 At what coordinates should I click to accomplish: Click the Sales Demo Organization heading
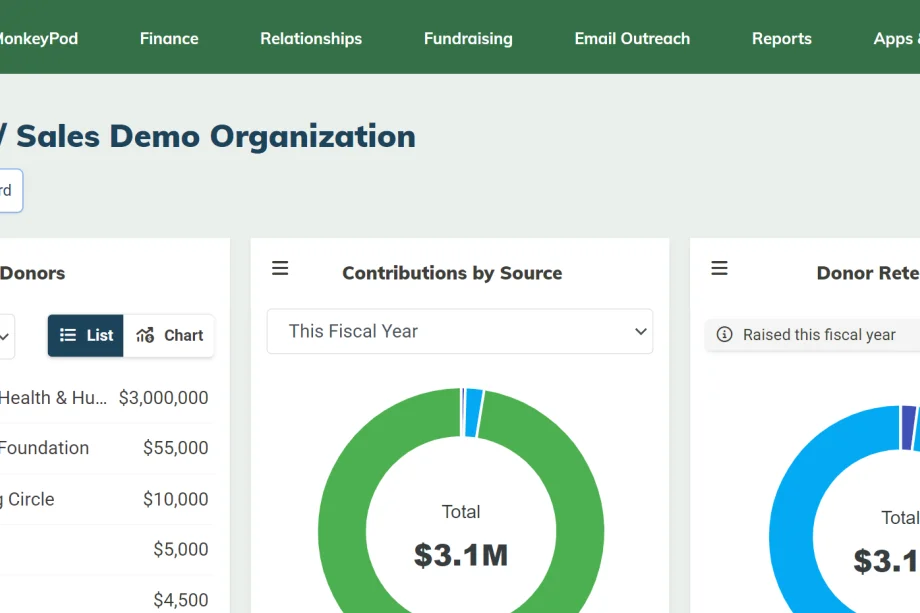(x=215, y=137)
